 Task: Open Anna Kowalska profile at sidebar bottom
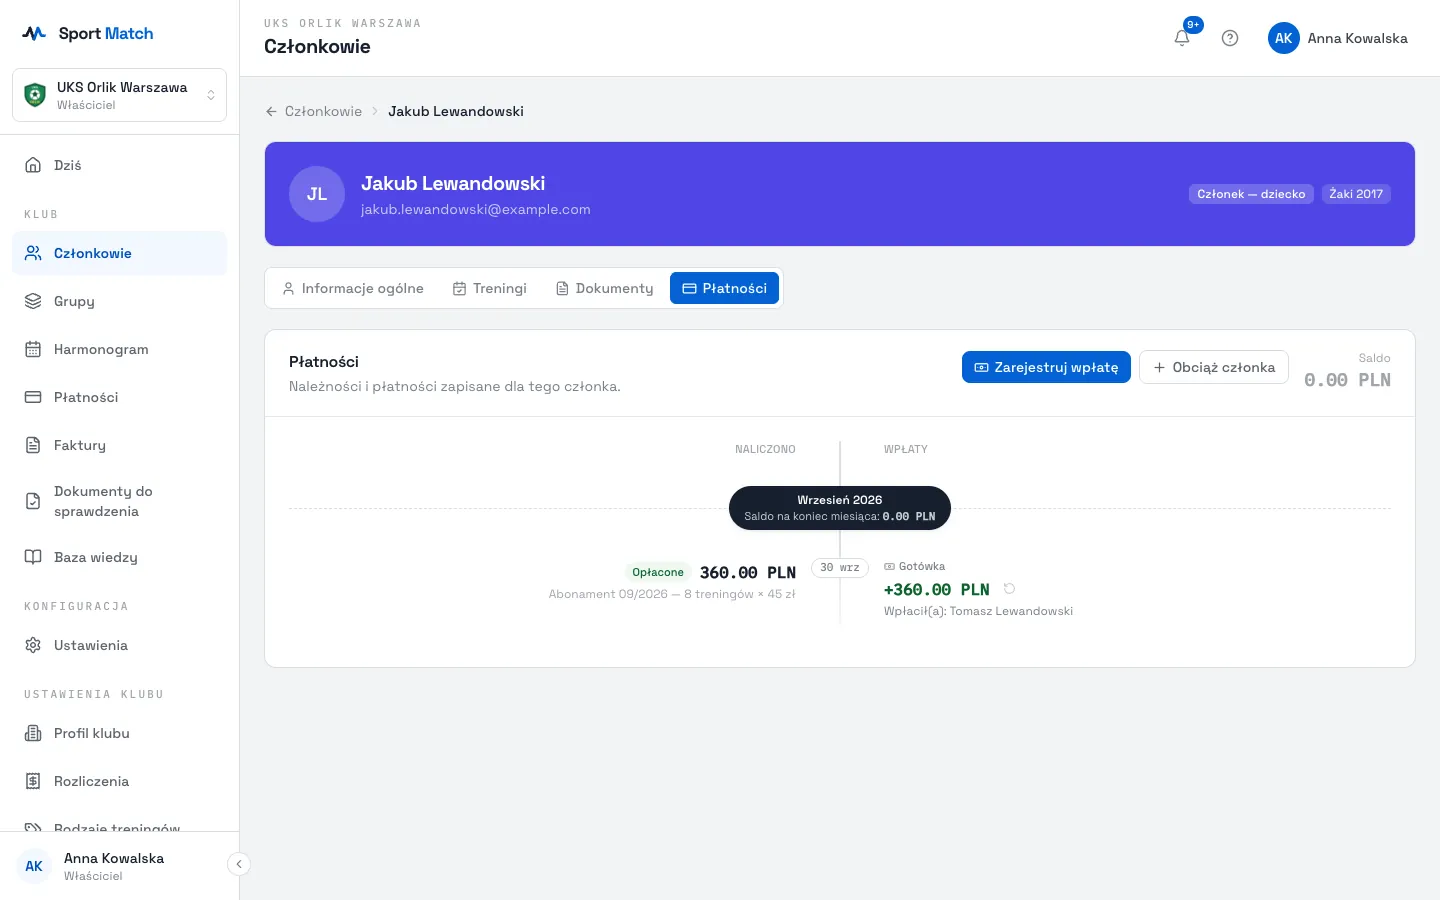[x=114, y=866]
